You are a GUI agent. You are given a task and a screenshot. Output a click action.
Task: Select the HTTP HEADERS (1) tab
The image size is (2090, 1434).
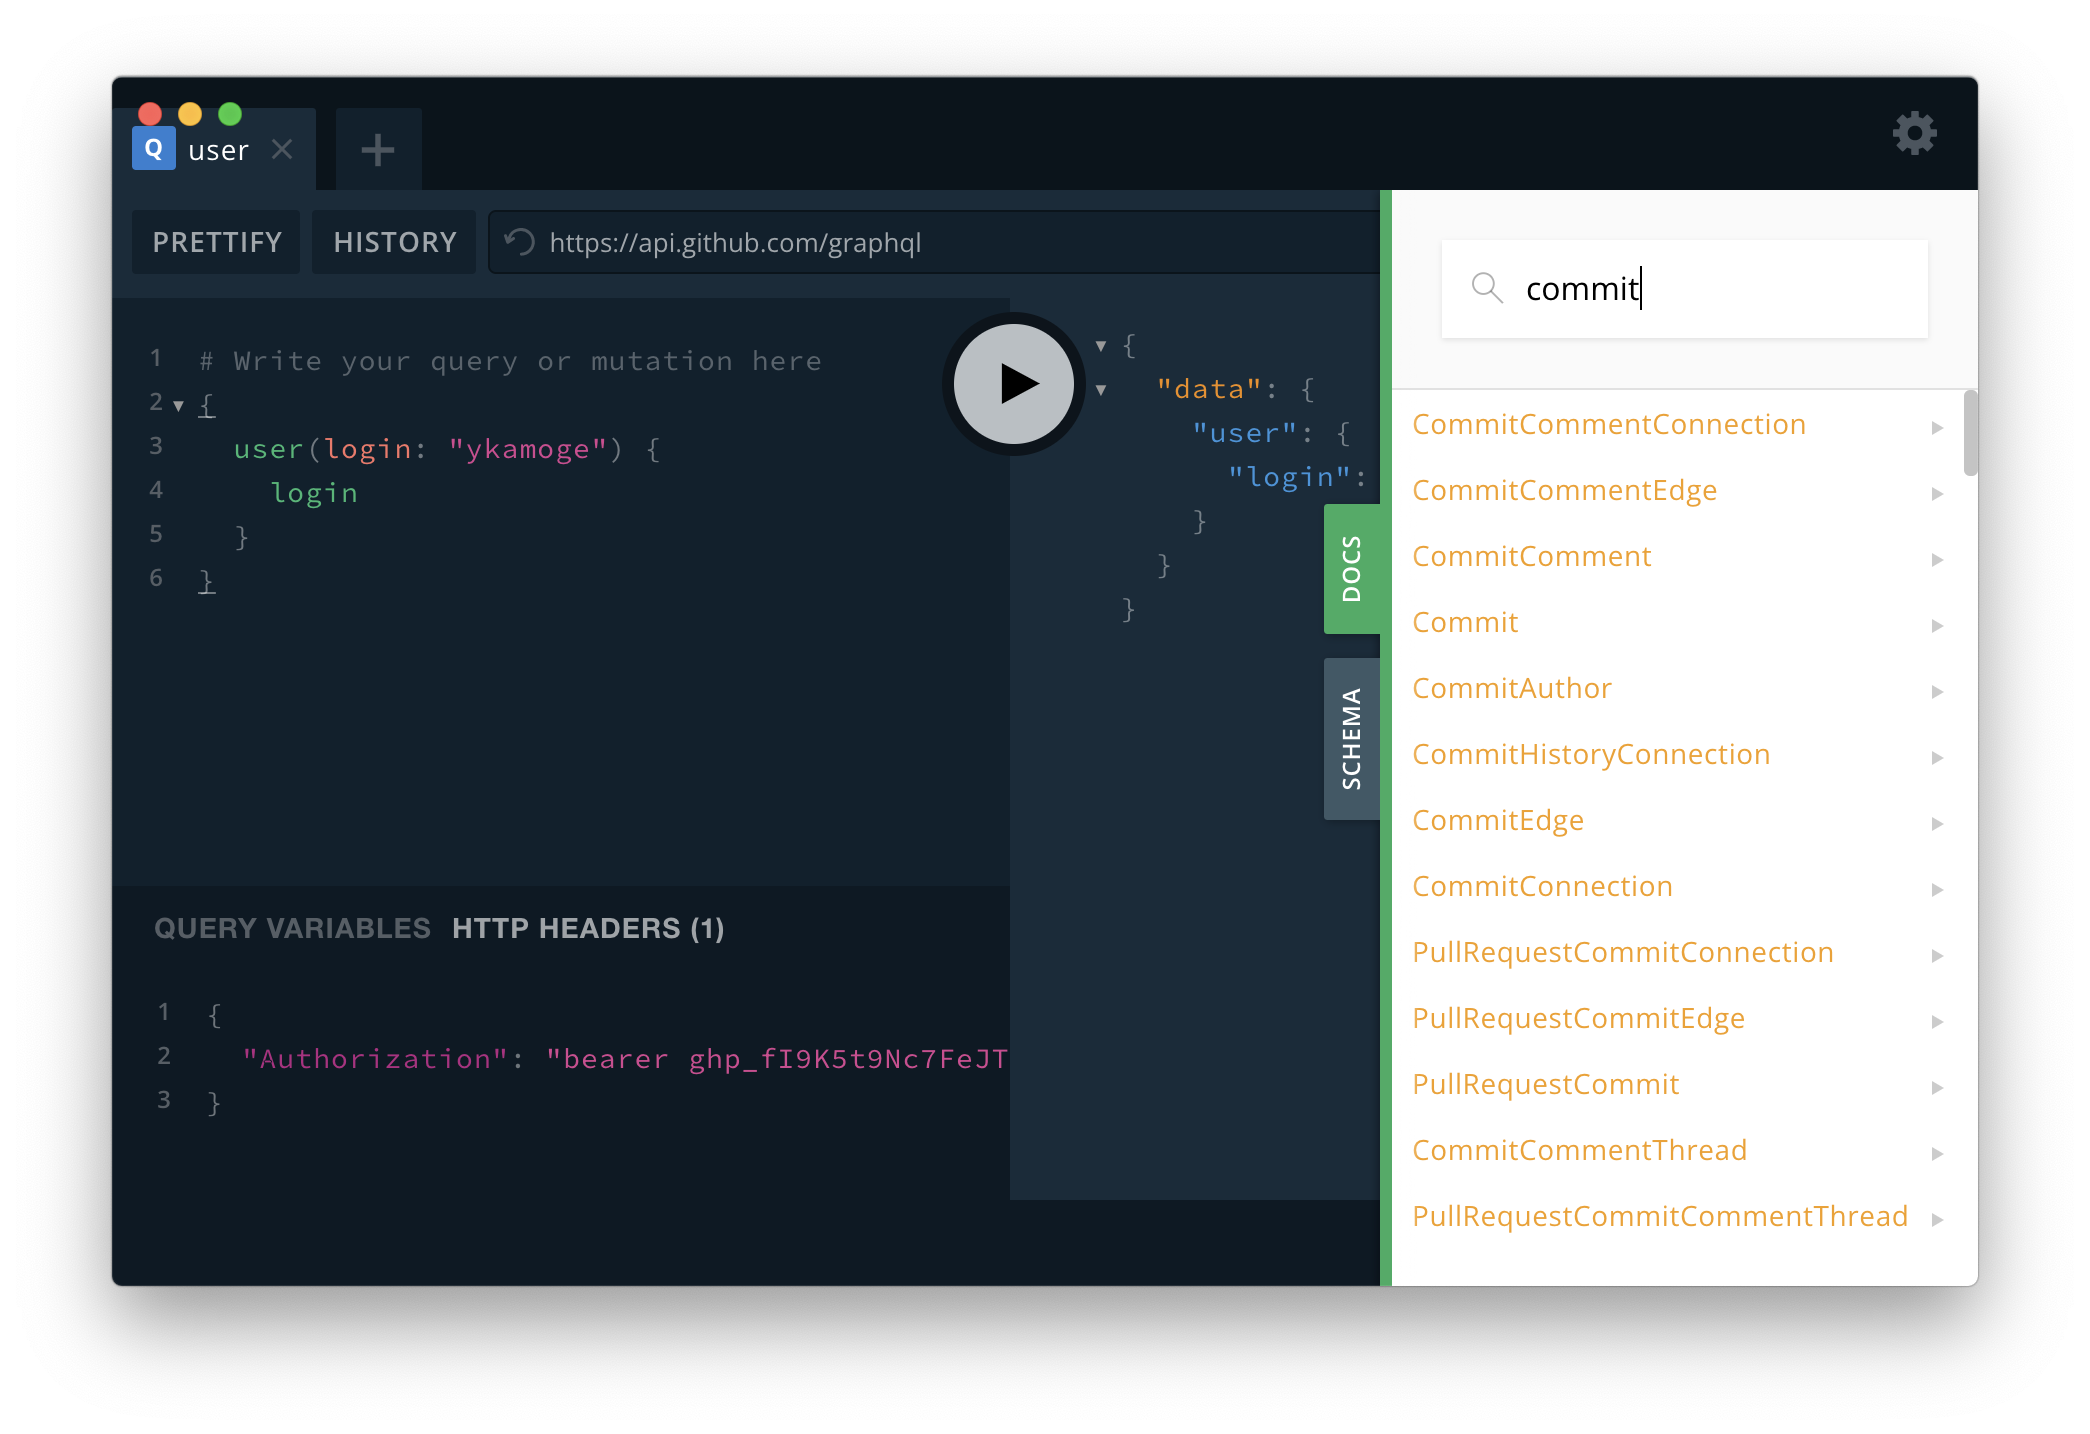click(x=588, y=928)
